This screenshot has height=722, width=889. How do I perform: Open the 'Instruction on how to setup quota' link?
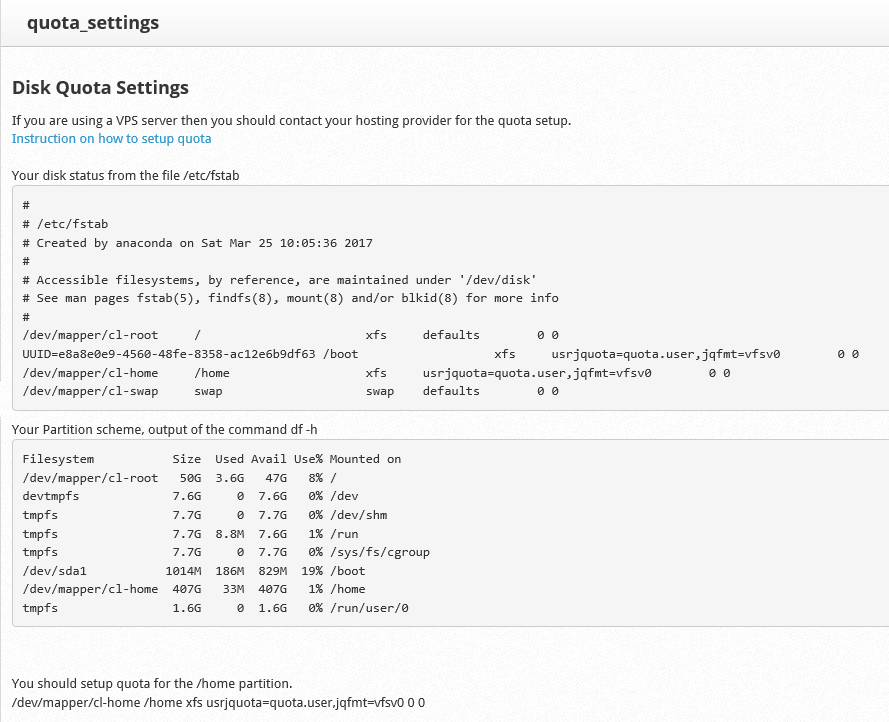(x=111, y=139)
